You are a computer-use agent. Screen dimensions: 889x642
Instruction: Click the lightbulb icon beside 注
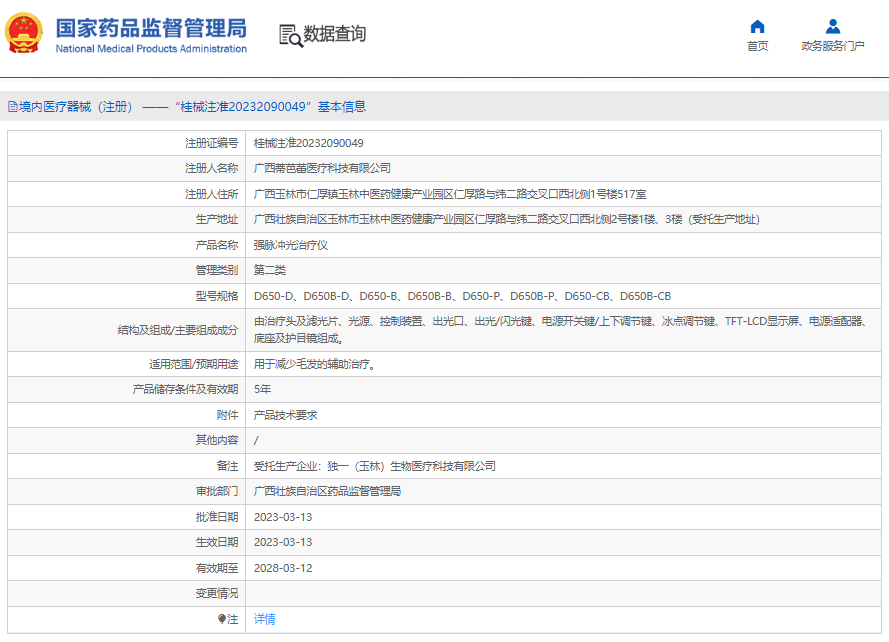tap(222, 619)
